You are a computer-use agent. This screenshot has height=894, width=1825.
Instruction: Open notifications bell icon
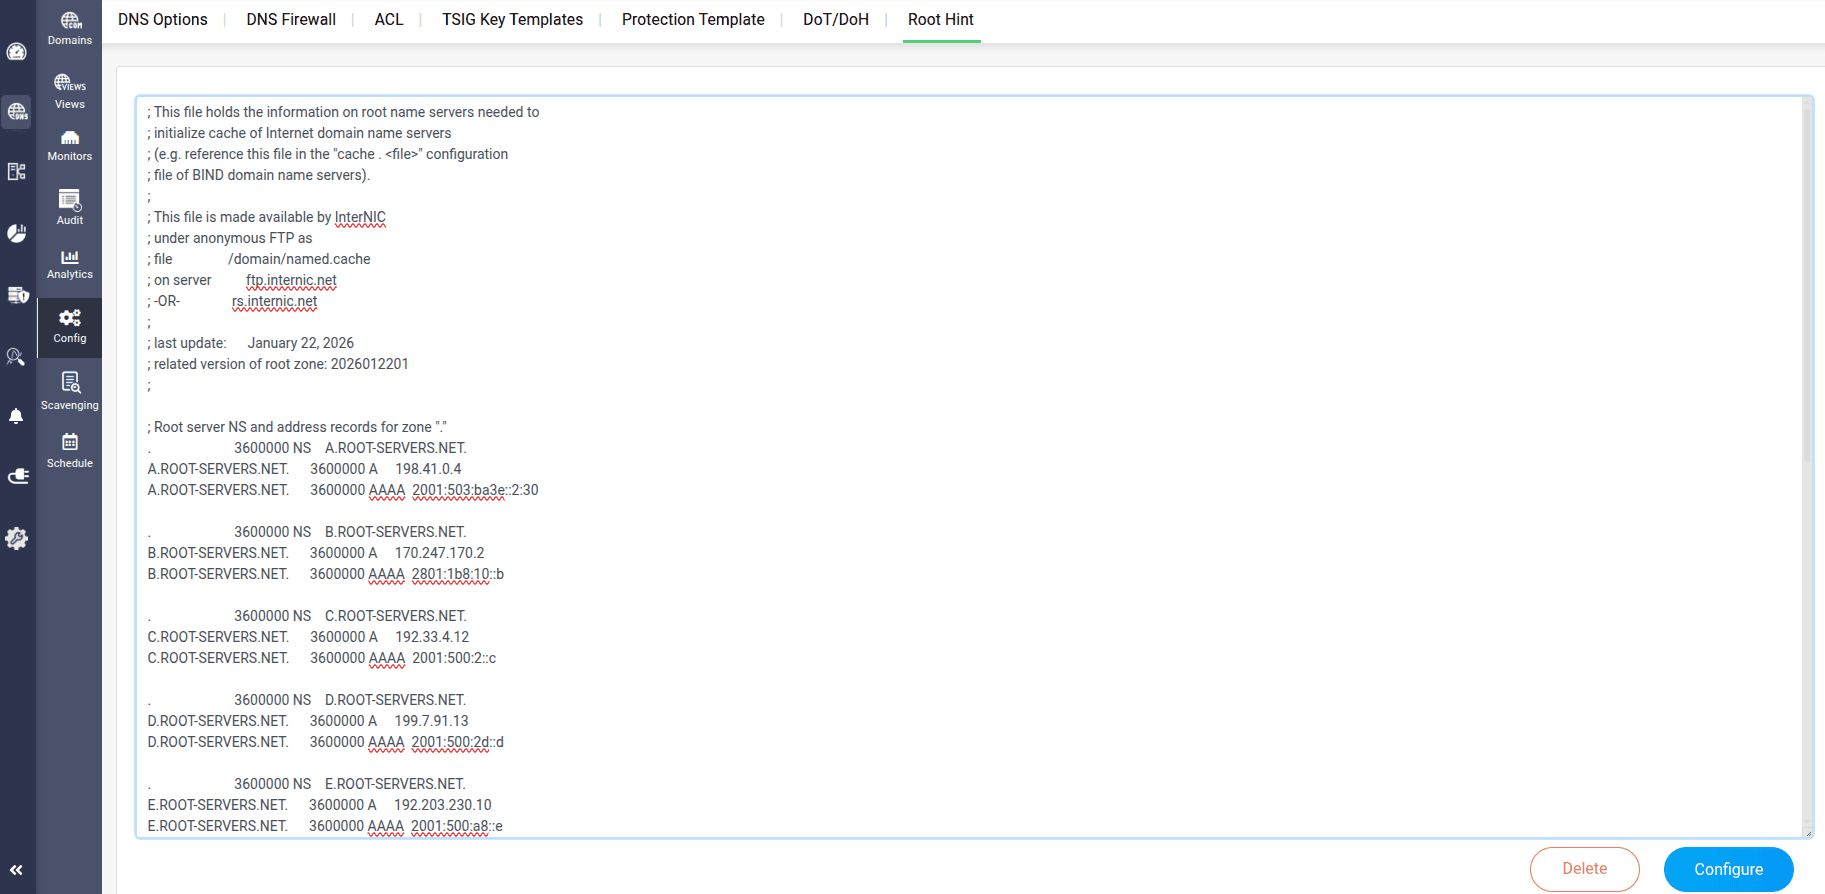(17, 416)
